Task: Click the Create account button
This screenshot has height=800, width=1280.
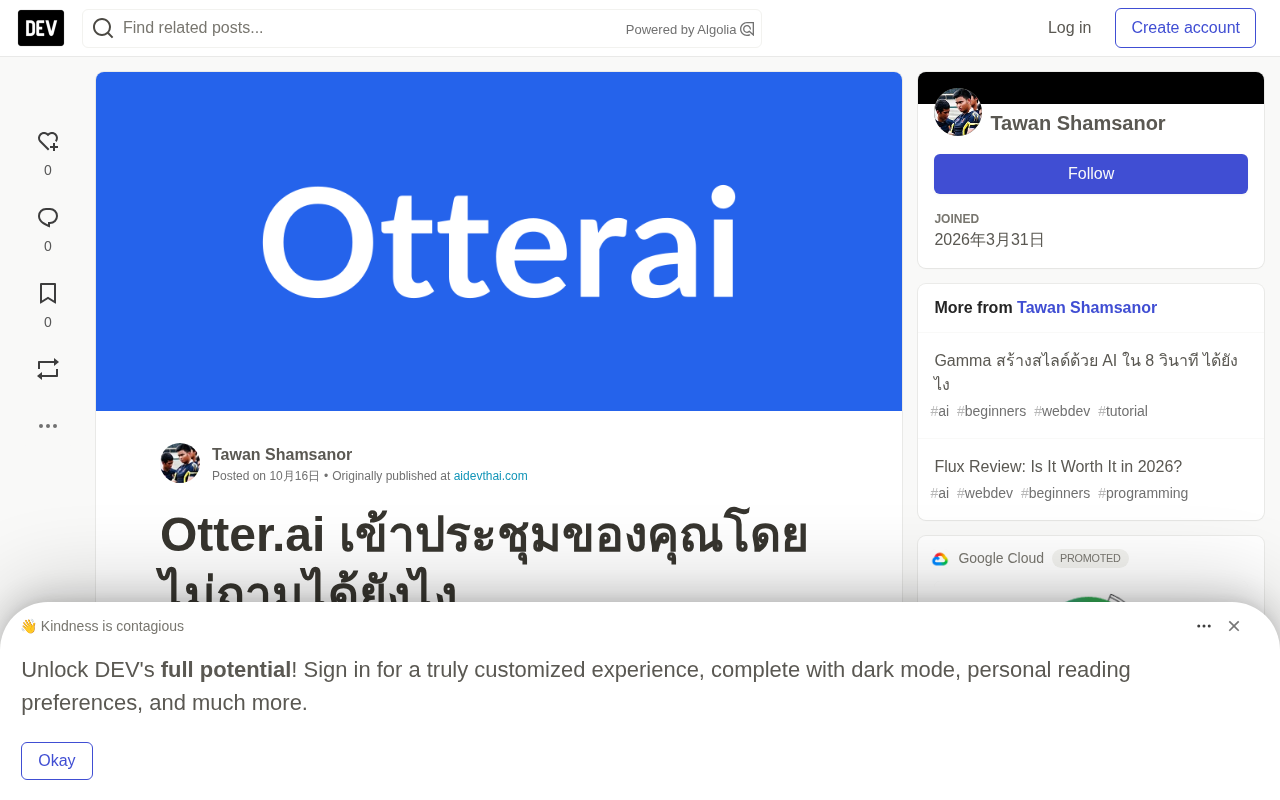Action: tap(1185, 28)
